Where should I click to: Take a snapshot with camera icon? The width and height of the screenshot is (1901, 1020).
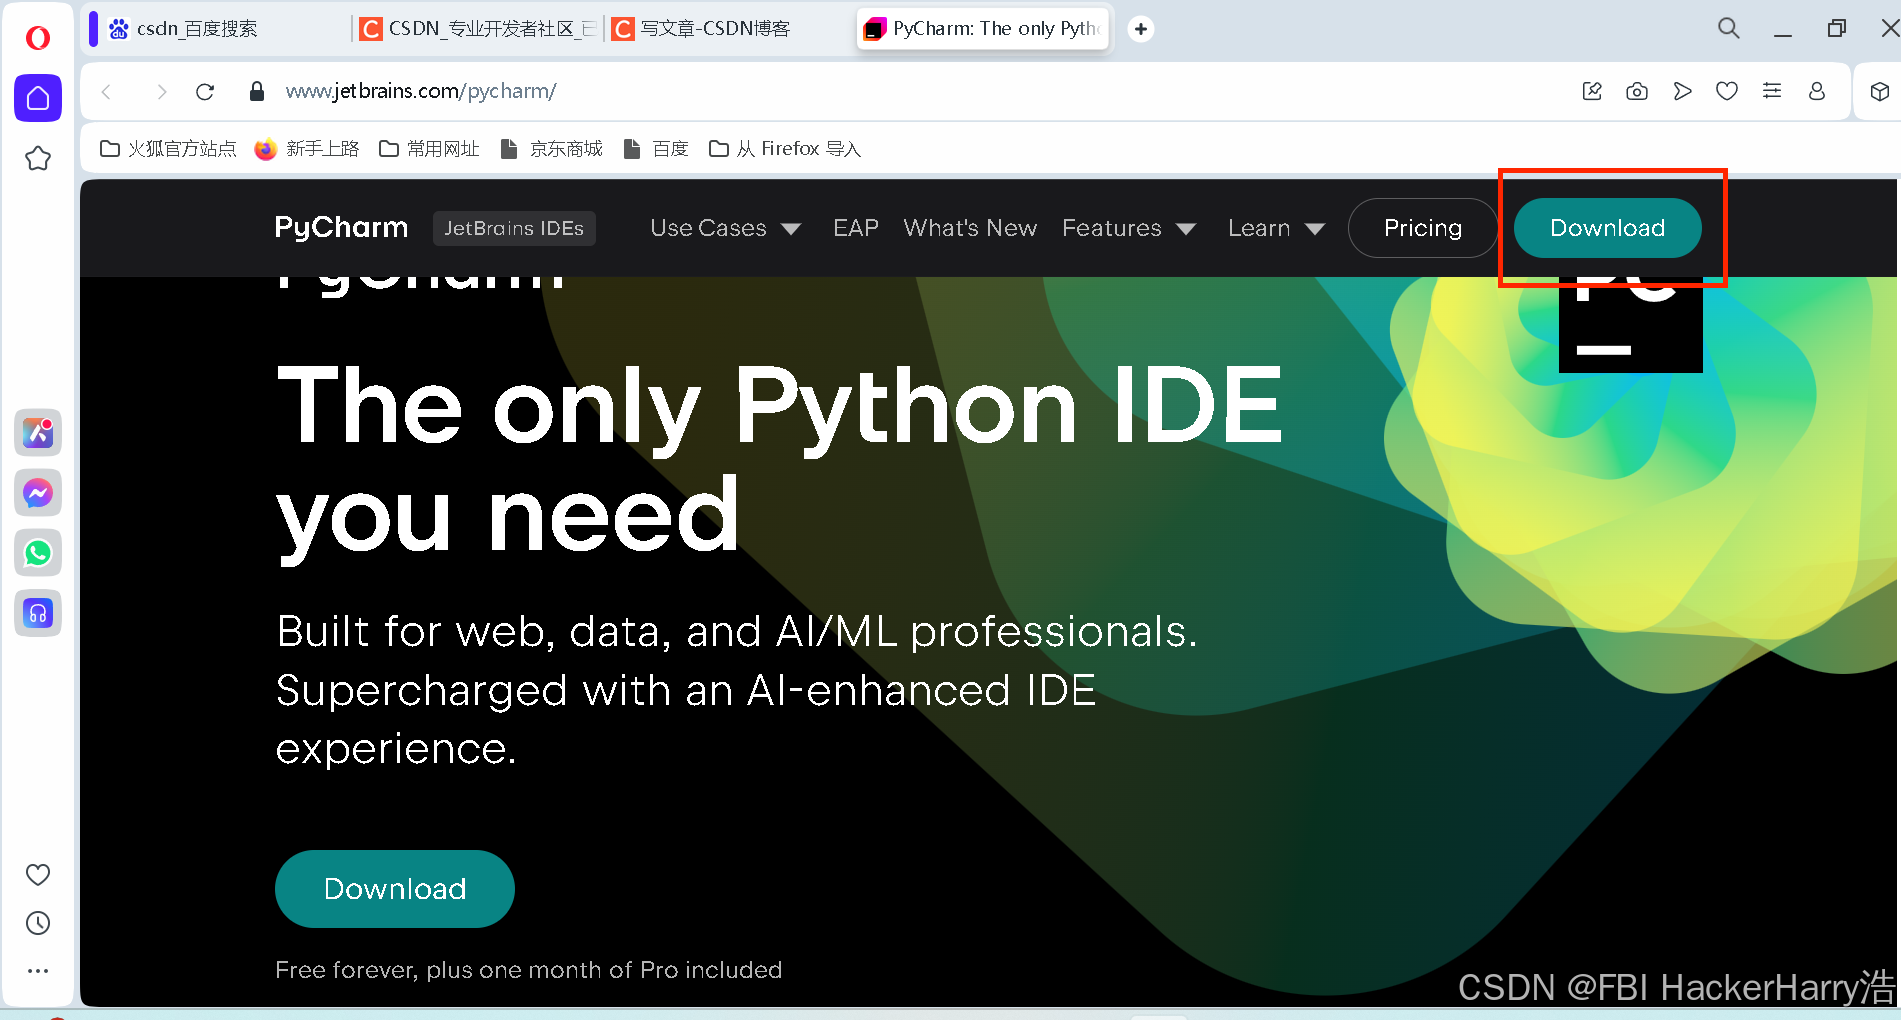[1637, 91]
